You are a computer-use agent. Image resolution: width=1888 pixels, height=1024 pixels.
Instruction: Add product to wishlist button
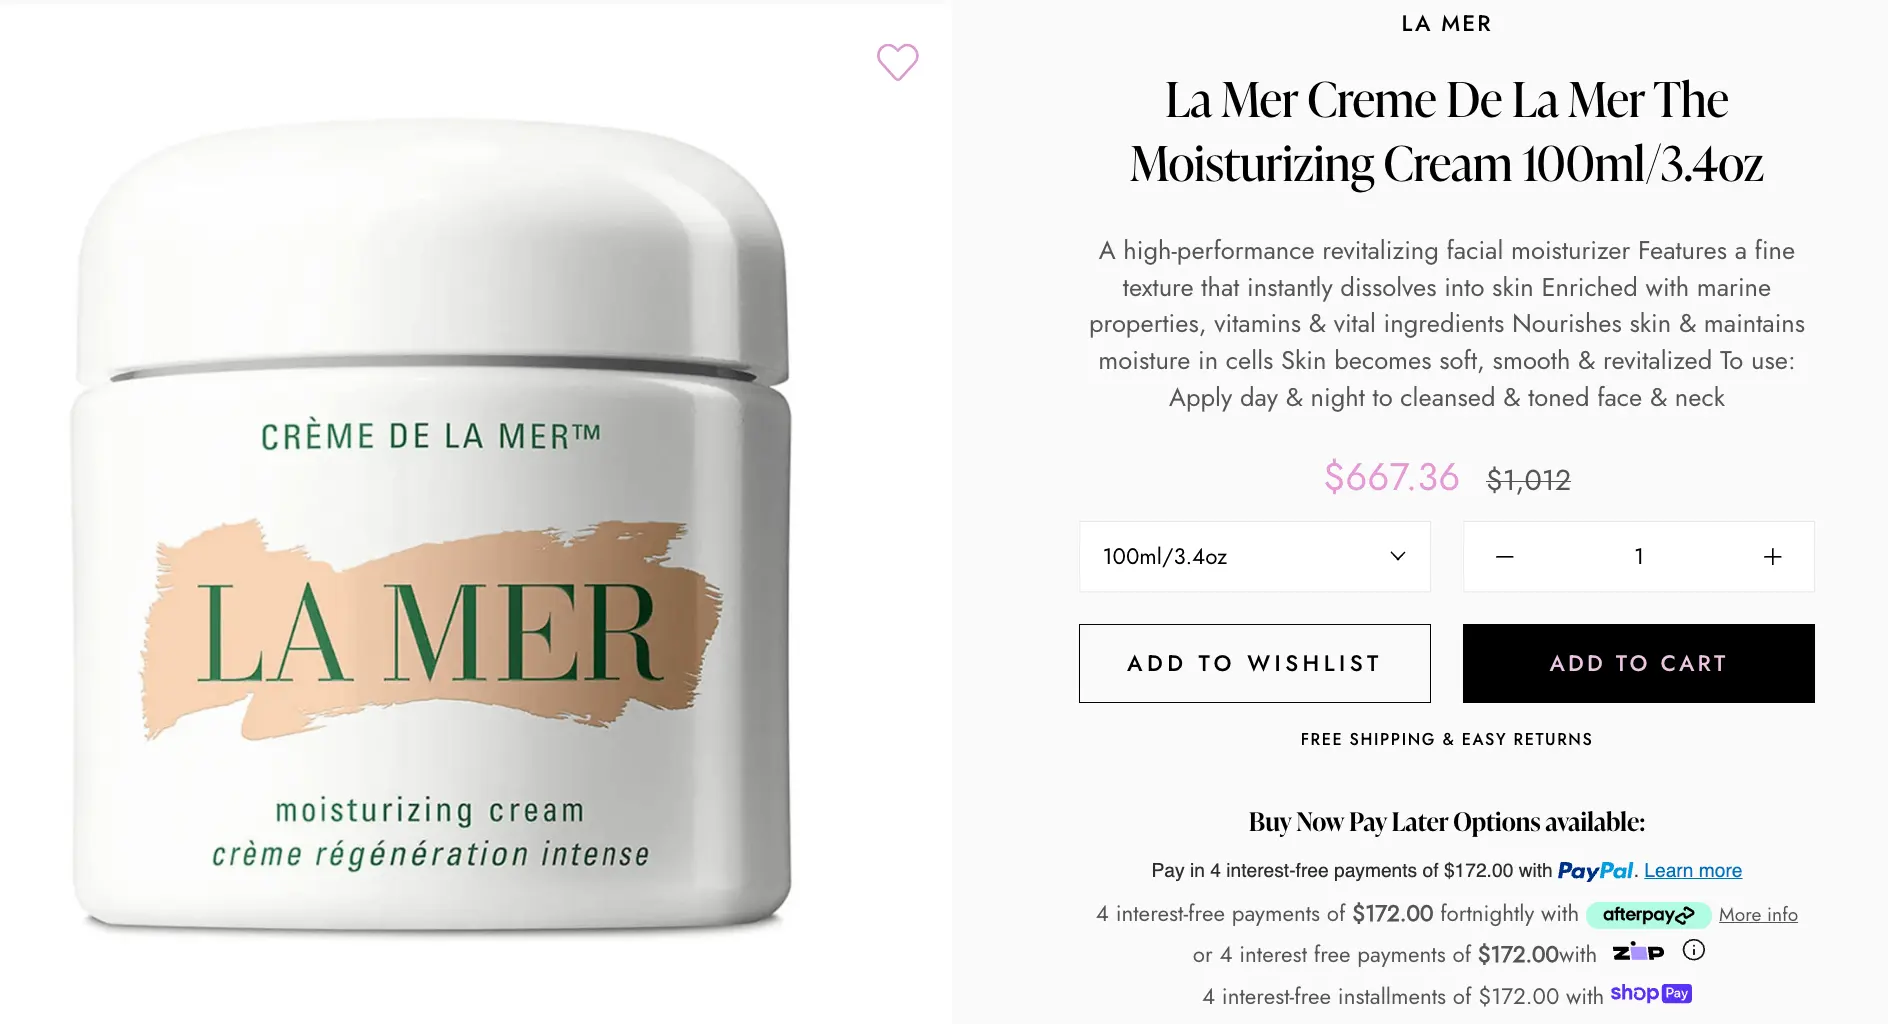coord(1255,664)
